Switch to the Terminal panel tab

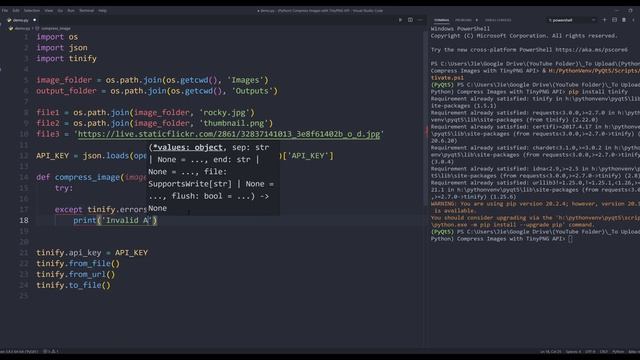pos(441,20)
